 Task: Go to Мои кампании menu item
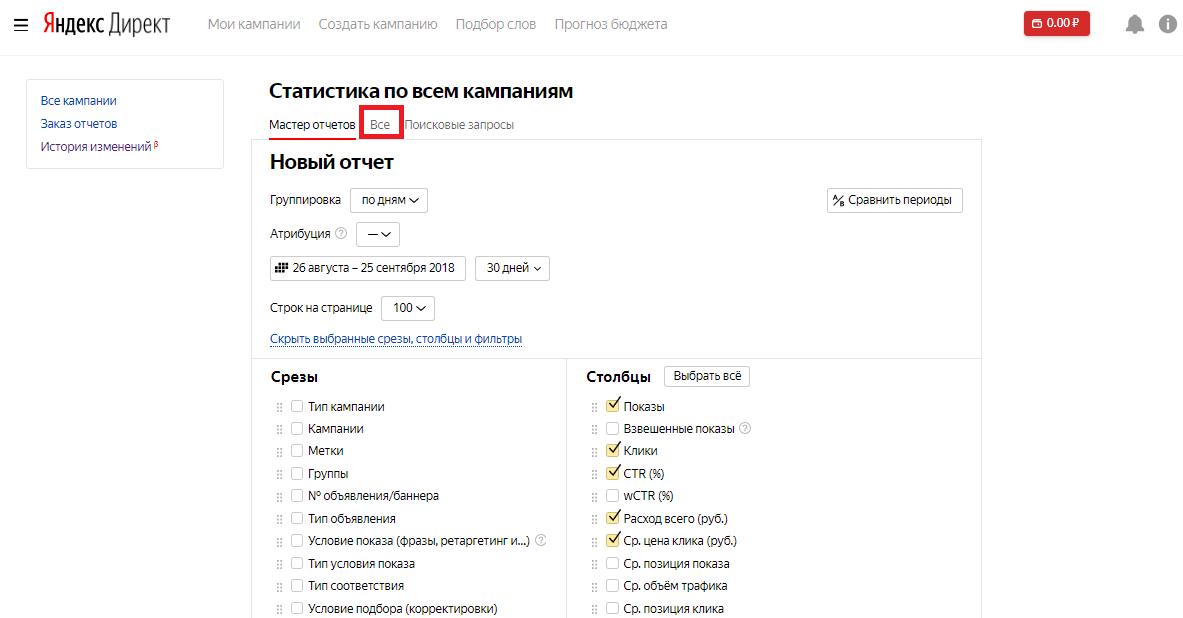point(254,24)
